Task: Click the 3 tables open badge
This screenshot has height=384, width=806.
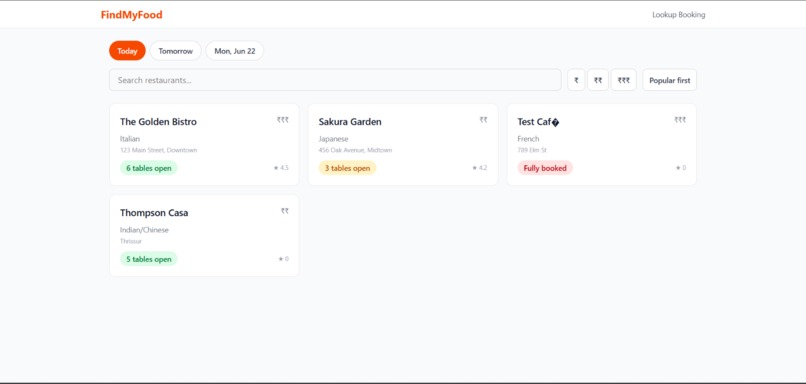Action: point(347,168)
